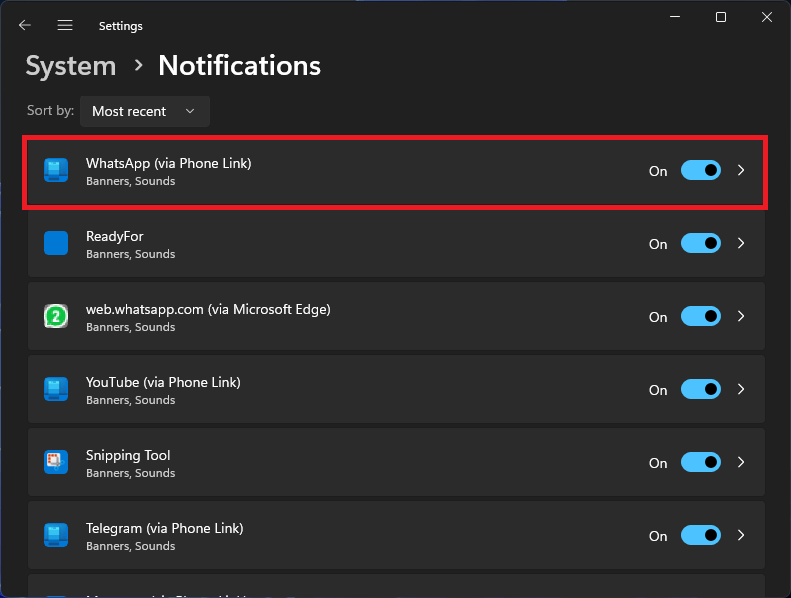Expand WhatsApp (via Phone Link) settings chevron
The height and width of the screenshot is (598, 791).
(741, 171)
